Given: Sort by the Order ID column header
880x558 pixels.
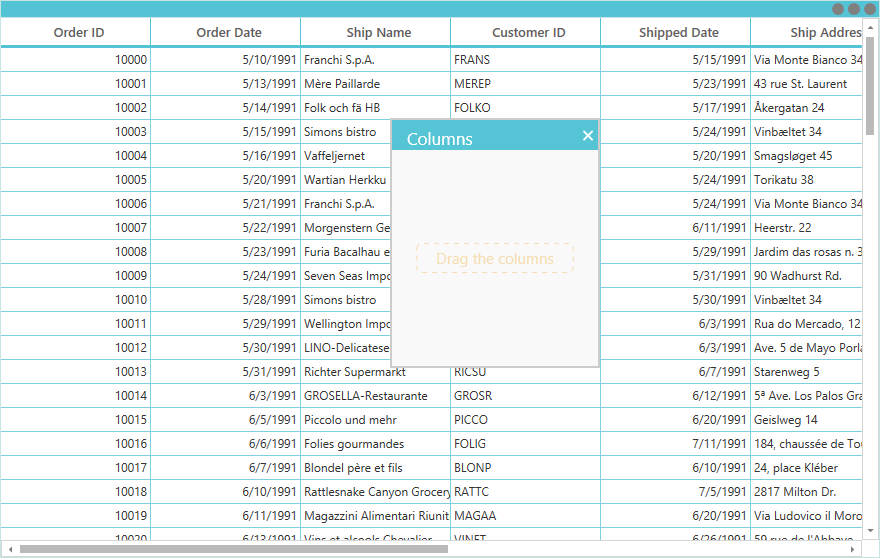Looking at the screenshot, I should pos(78,32).
